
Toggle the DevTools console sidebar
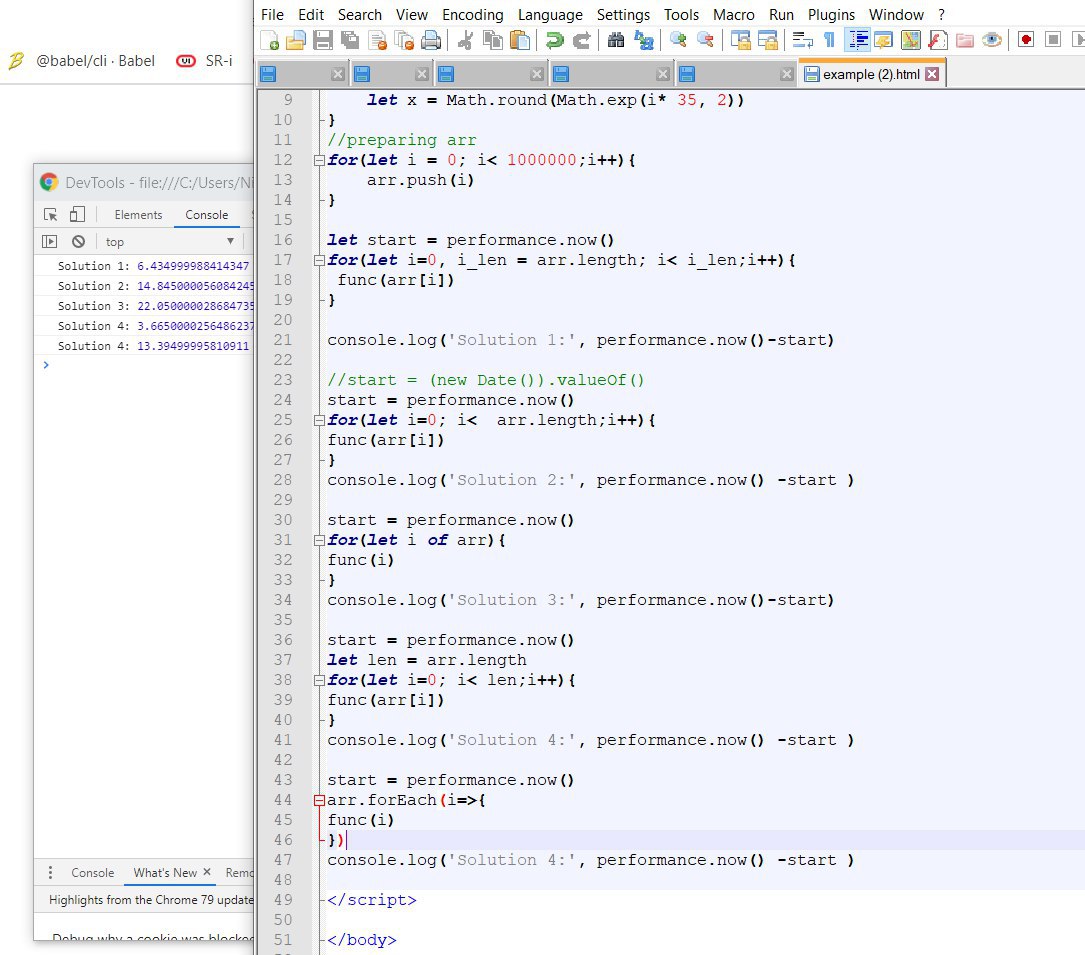pos(49,242)
